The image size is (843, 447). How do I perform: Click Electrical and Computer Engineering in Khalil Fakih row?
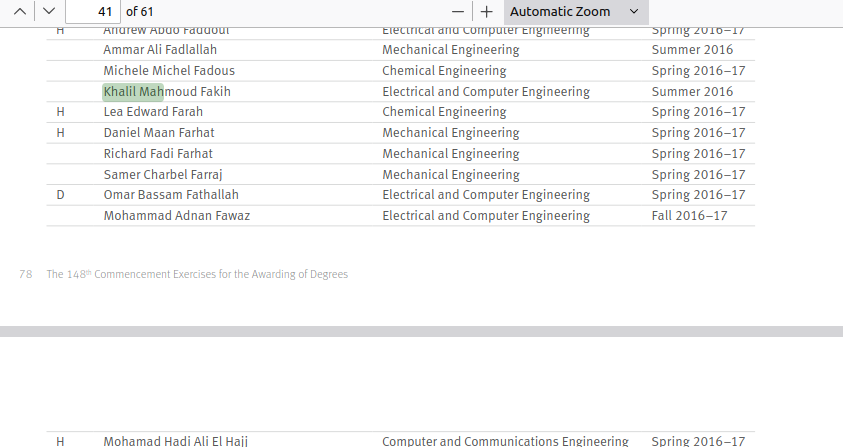[x=486, y=92]
